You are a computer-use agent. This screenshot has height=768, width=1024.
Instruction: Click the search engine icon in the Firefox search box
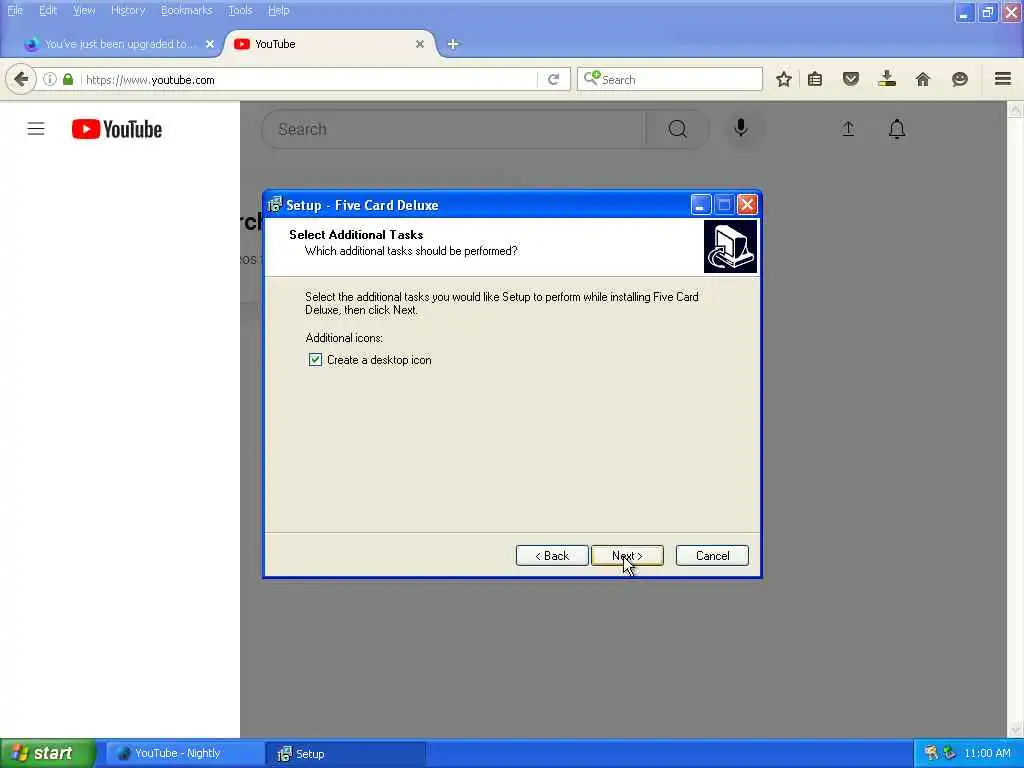(x=592, y=79)
